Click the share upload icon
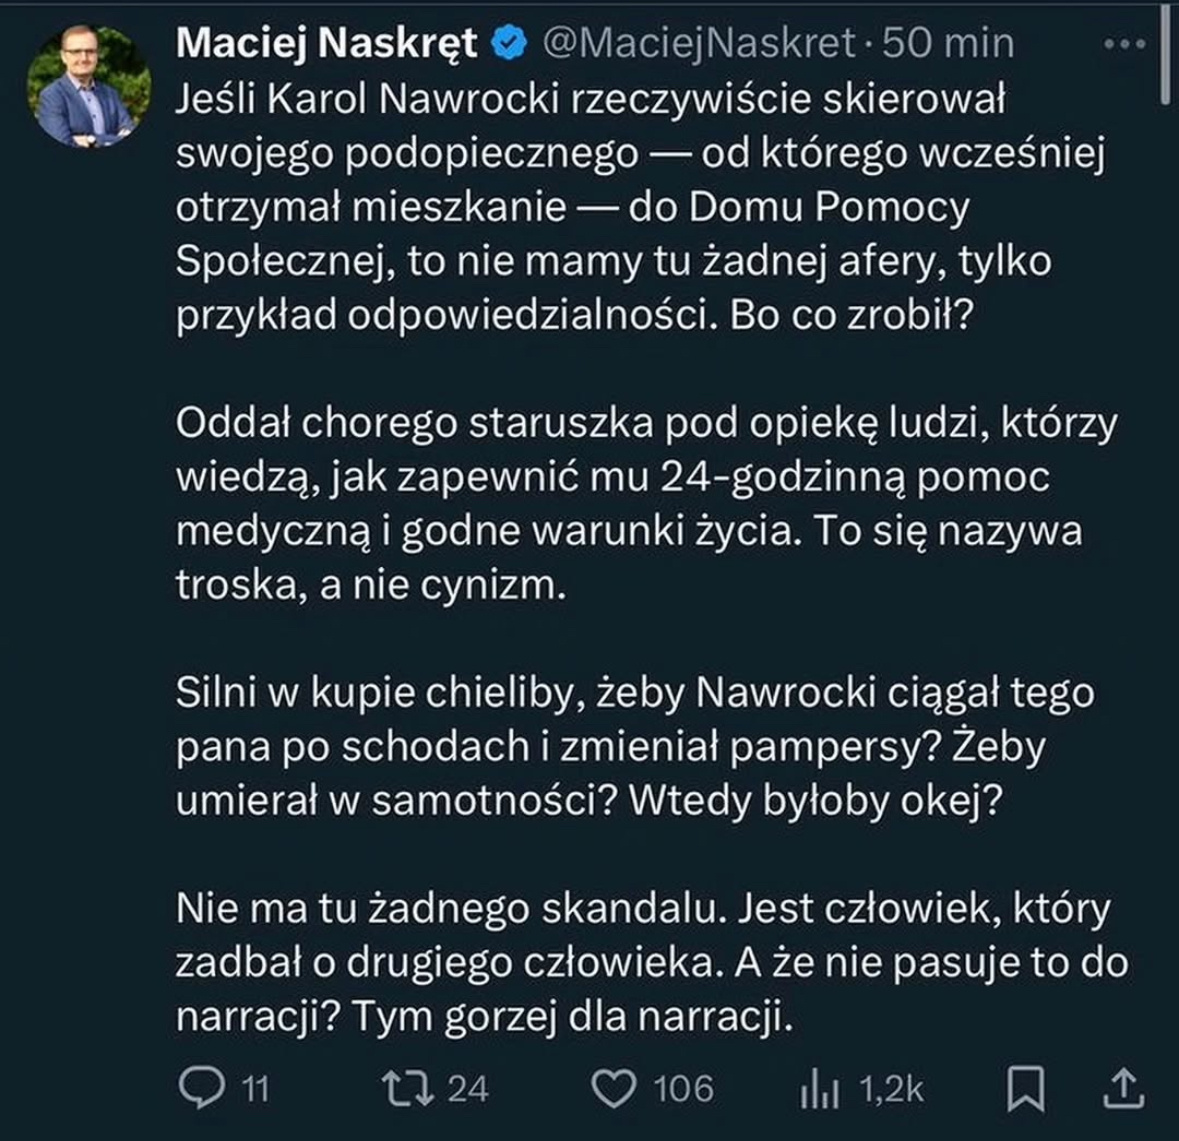The height and width of the screenshot is (1141, 1179). click(1124, 1088)
